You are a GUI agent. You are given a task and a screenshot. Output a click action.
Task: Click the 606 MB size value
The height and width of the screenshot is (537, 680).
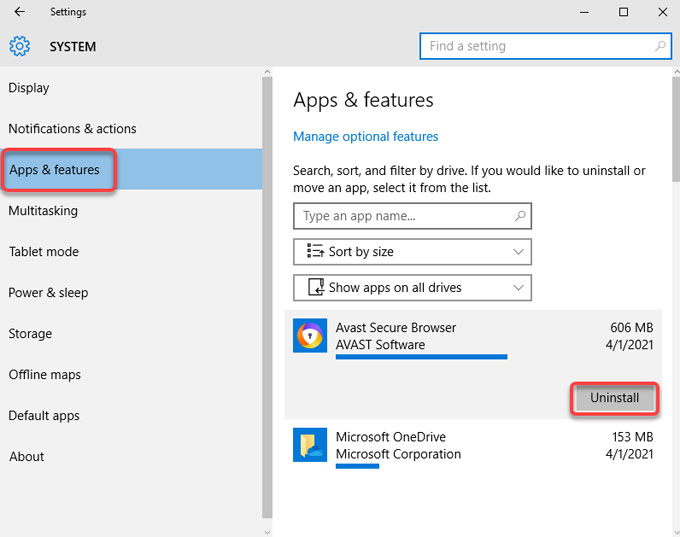[x=631, y=327]
